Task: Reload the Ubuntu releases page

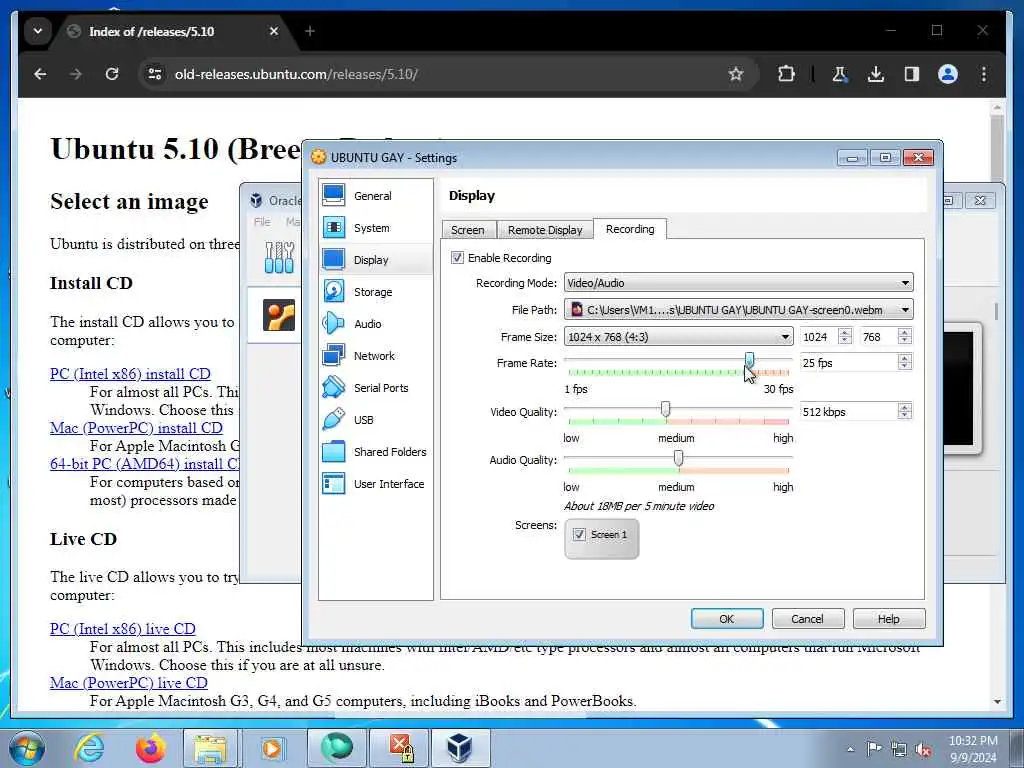Action: pos(112,74)
